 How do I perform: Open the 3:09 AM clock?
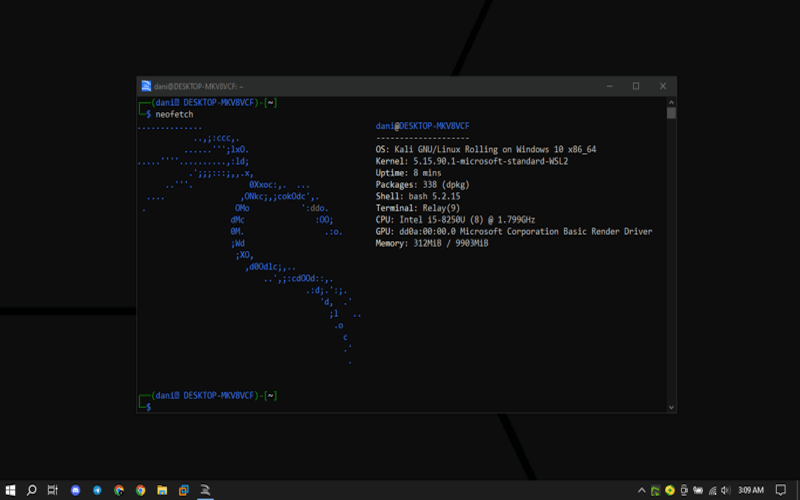[751, 490]
